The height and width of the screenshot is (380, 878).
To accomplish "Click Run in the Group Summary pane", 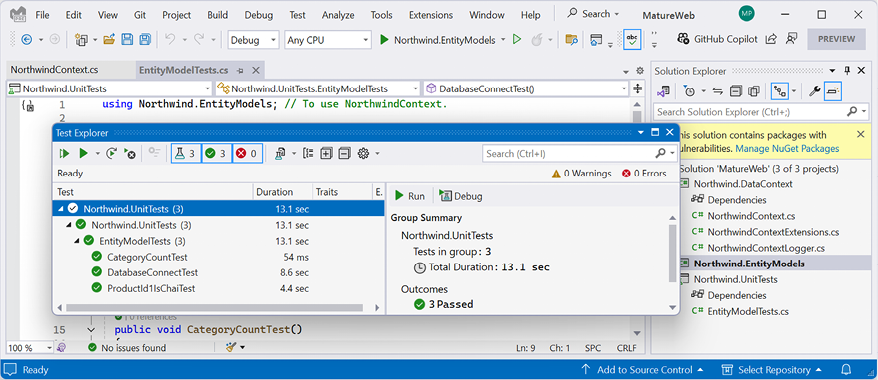I will pyautogui.click(x=410, y=196).
